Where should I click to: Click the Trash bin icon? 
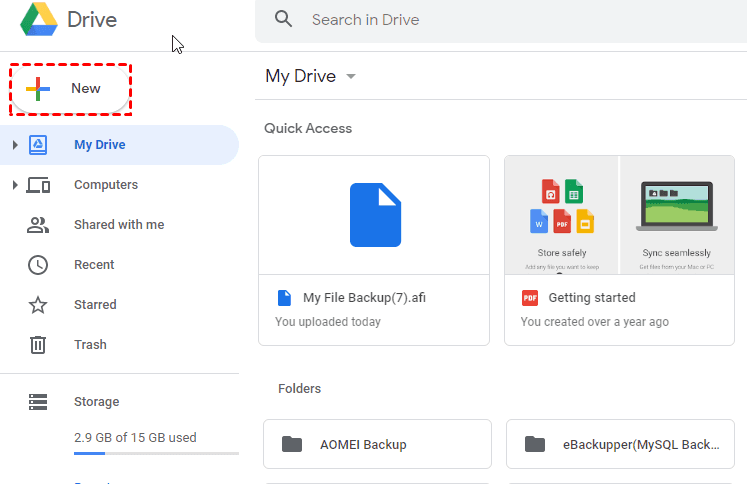(x=38, y=345)
